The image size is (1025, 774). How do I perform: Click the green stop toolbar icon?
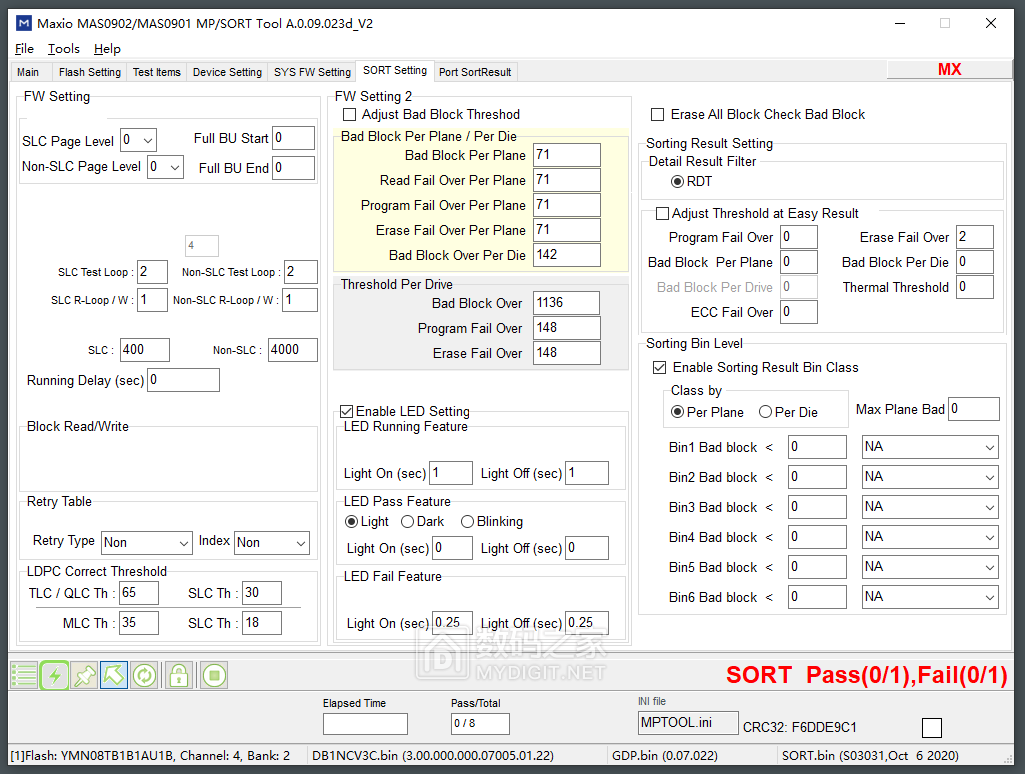[214, 675]
